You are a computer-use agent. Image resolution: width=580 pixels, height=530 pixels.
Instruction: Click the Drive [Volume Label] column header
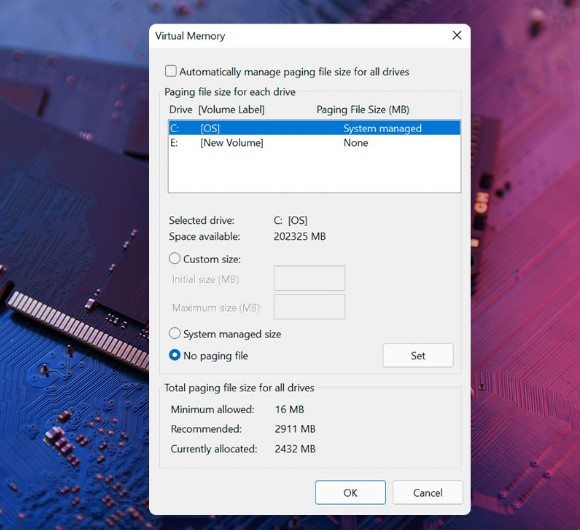[217, 109]
